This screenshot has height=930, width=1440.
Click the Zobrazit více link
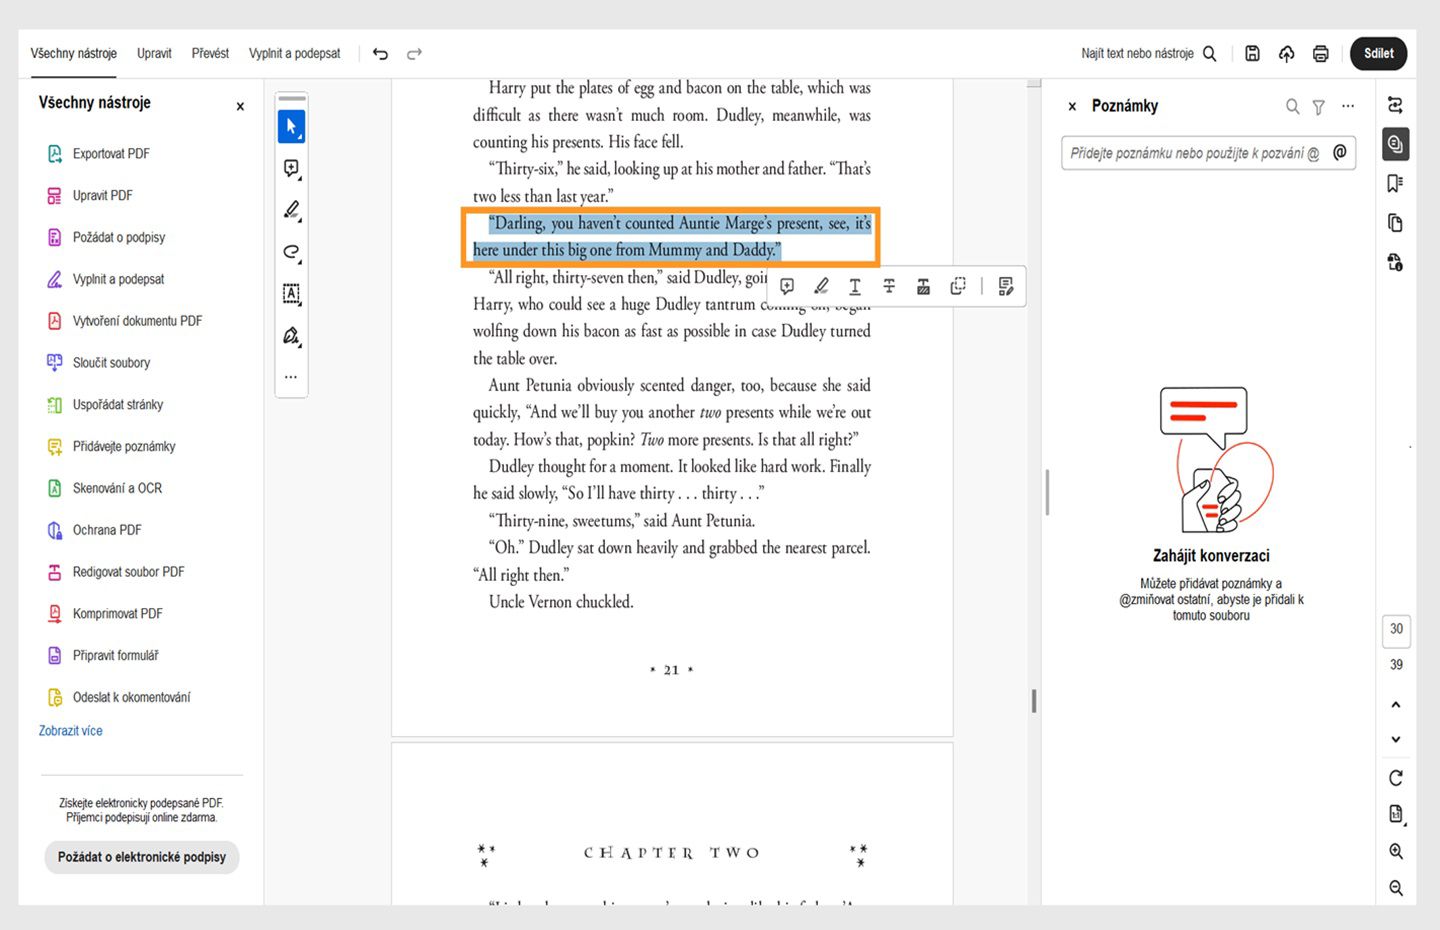70,730
